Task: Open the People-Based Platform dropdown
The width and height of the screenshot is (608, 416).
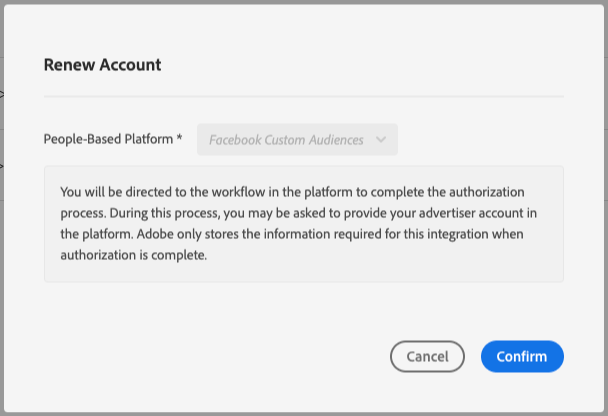Action: (x=297, y=140)
